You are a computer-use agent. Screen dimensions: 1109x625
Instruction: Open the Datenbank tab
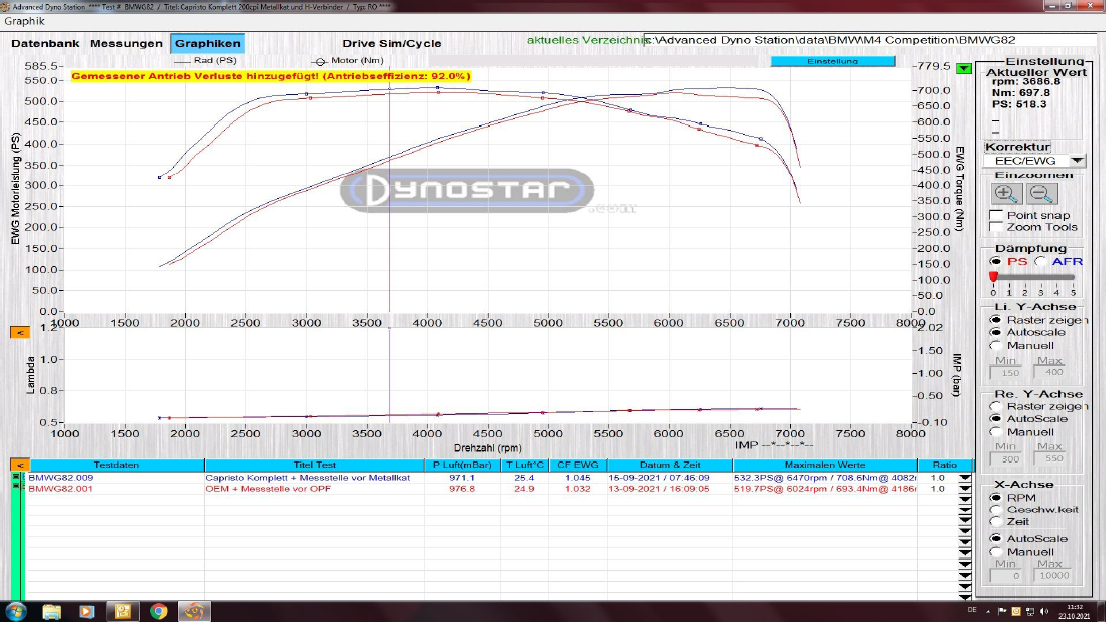pyautogui.click(x=45, y=44)
